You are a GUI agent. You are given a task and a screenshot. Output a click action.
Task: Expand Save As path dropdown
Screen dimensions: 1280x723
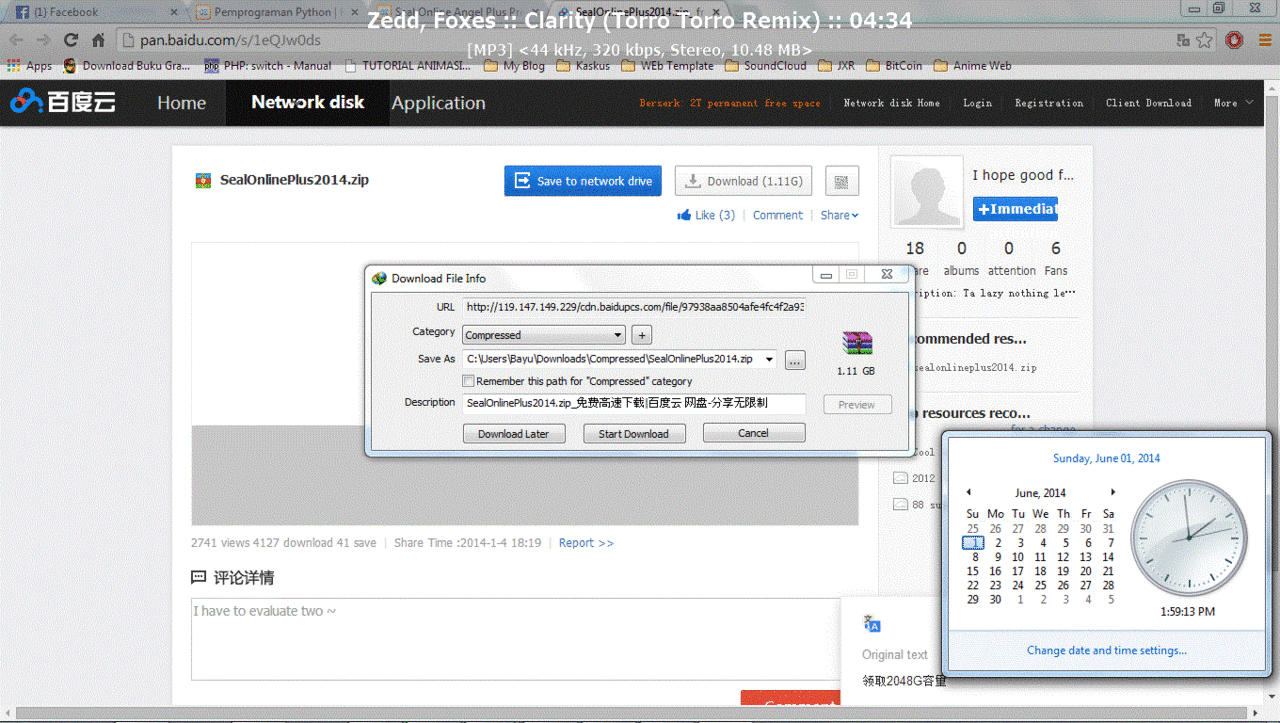coord(769,359)
